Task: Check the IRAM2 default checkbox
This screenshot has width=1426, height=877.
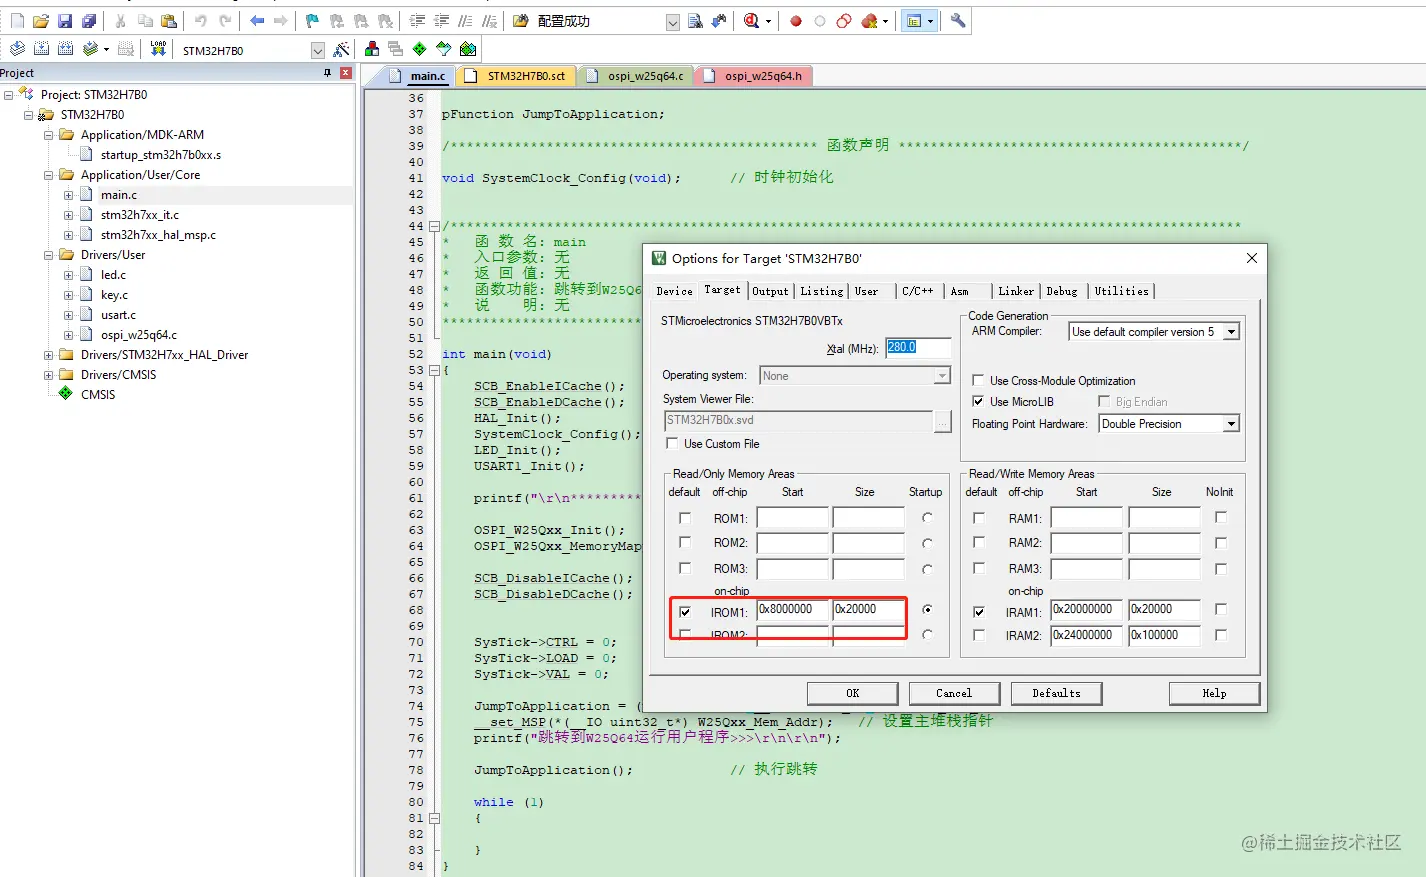Action: point(979,635)
